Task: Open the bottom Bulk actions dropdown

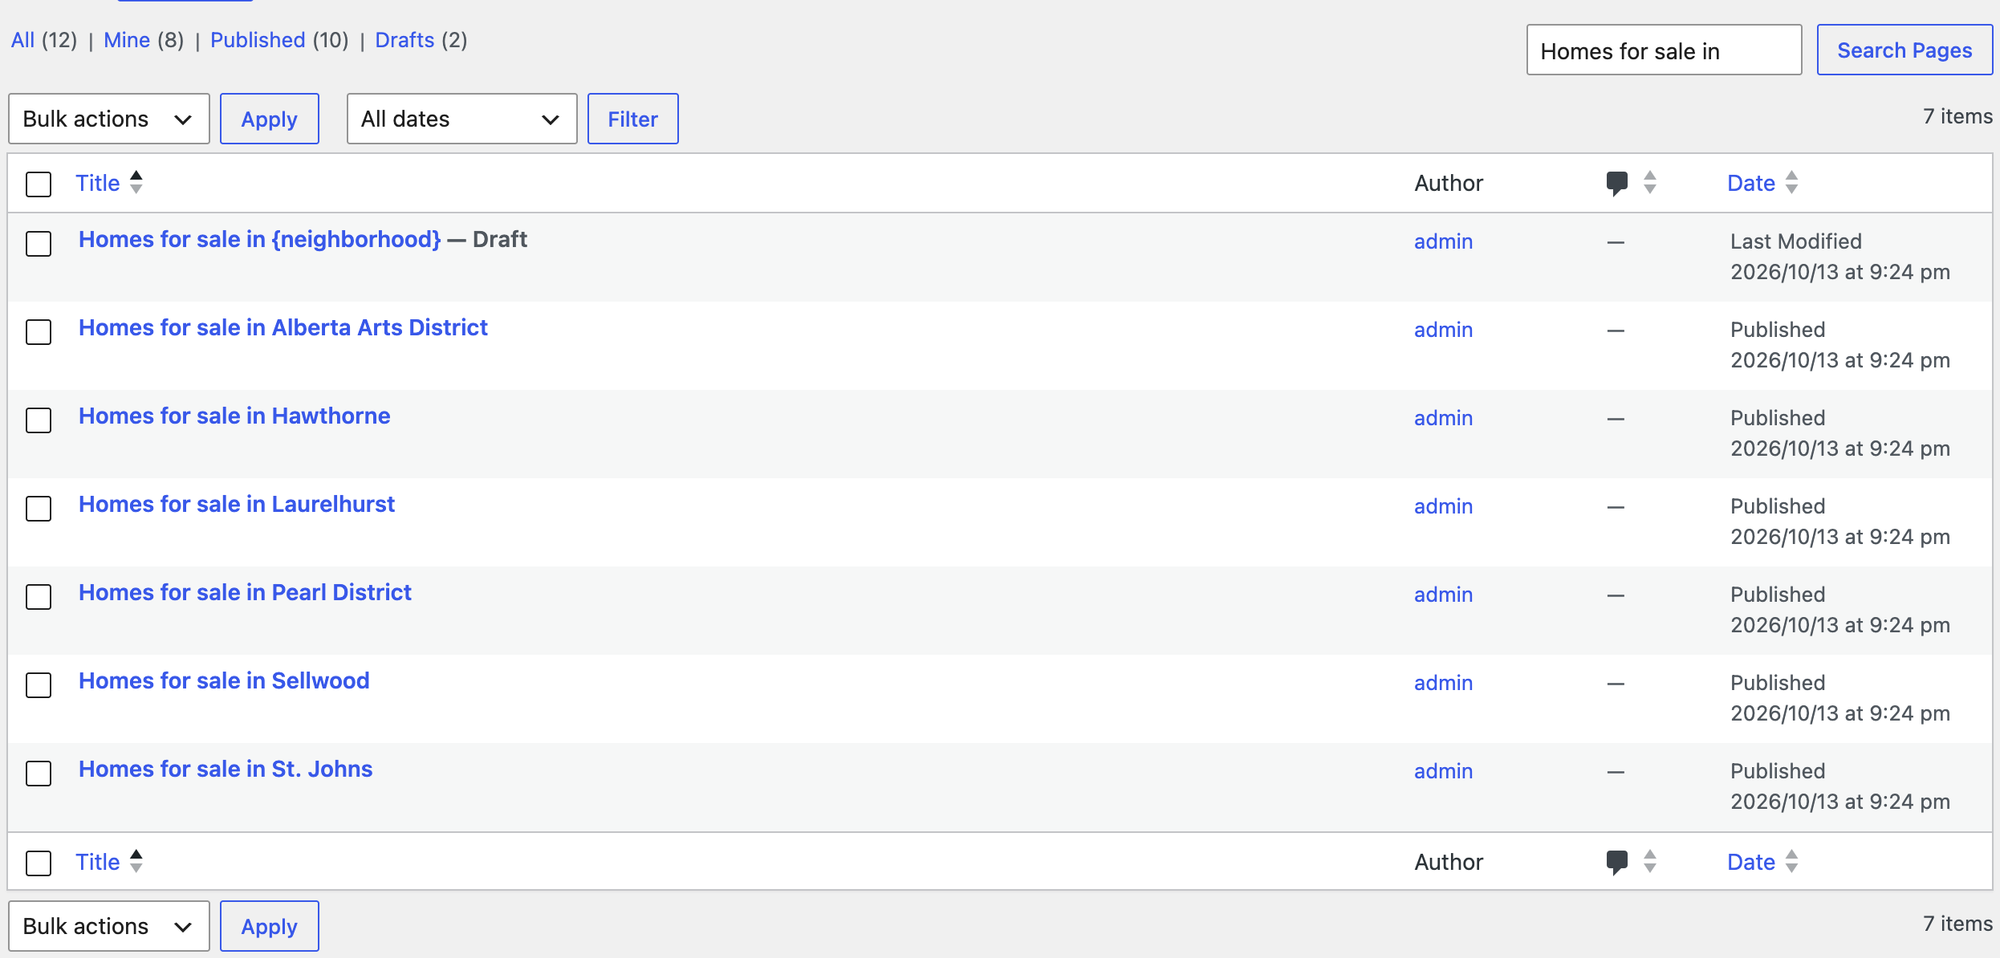Action: pyautogui.click(x=109, y=926)
